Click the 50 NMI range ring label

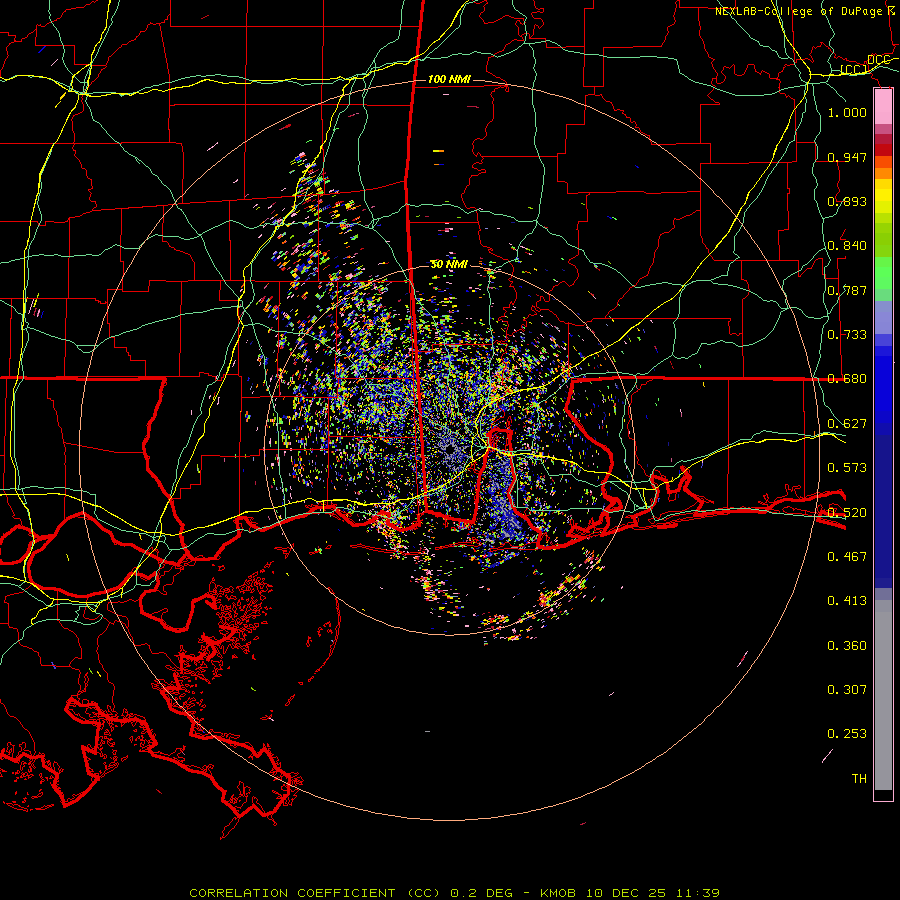coord(449,264)
